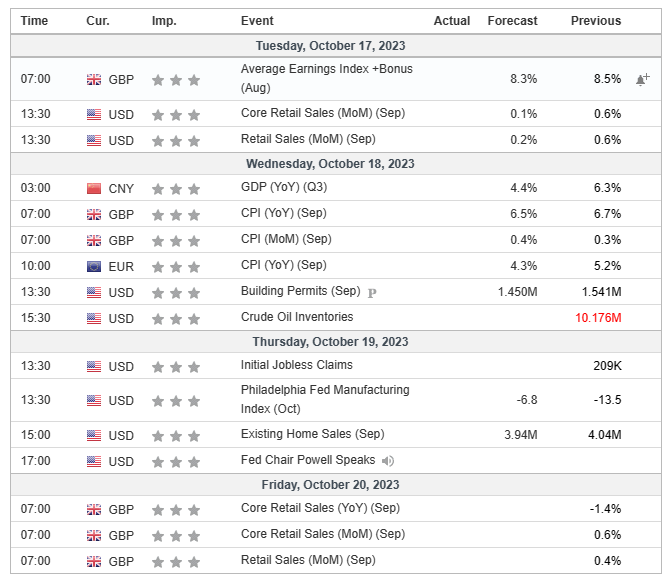Screen dimensions: 668x581
Task: Click the EU flag in EUR row
Action: pos(94,266)
